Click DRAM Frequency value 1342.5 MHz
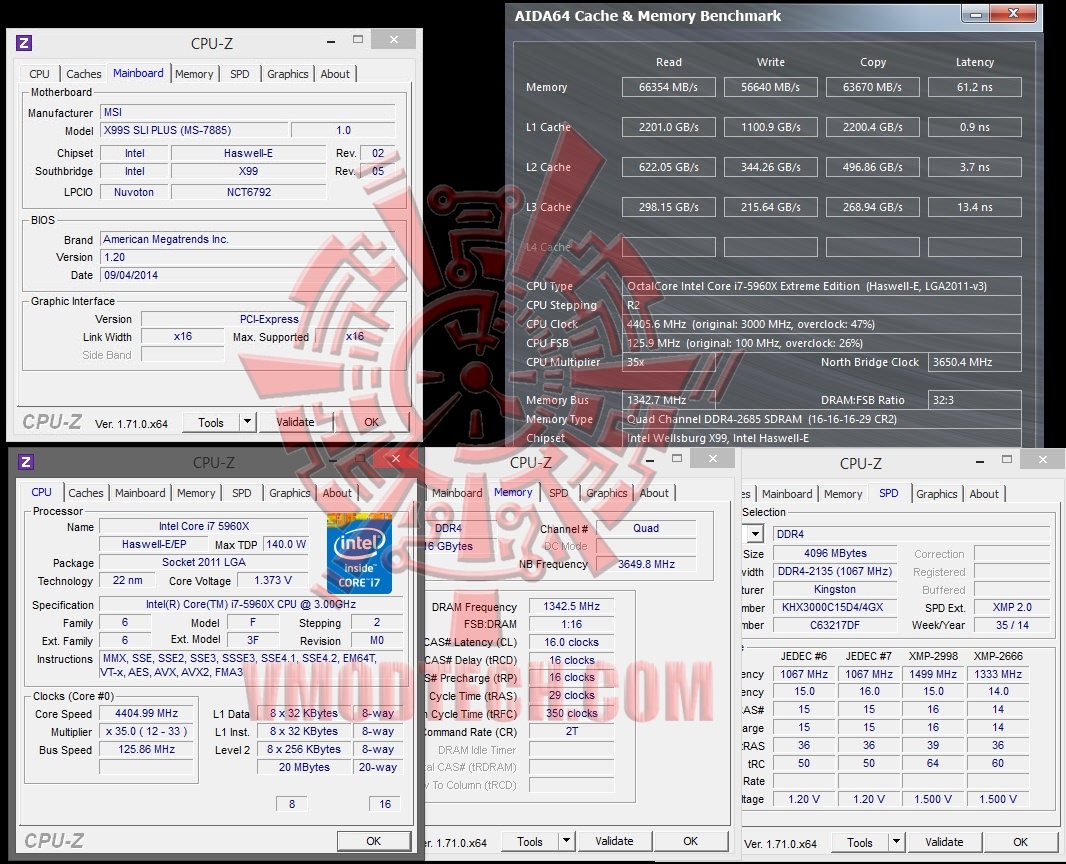The image size is (1066, 864). (572, 606)
